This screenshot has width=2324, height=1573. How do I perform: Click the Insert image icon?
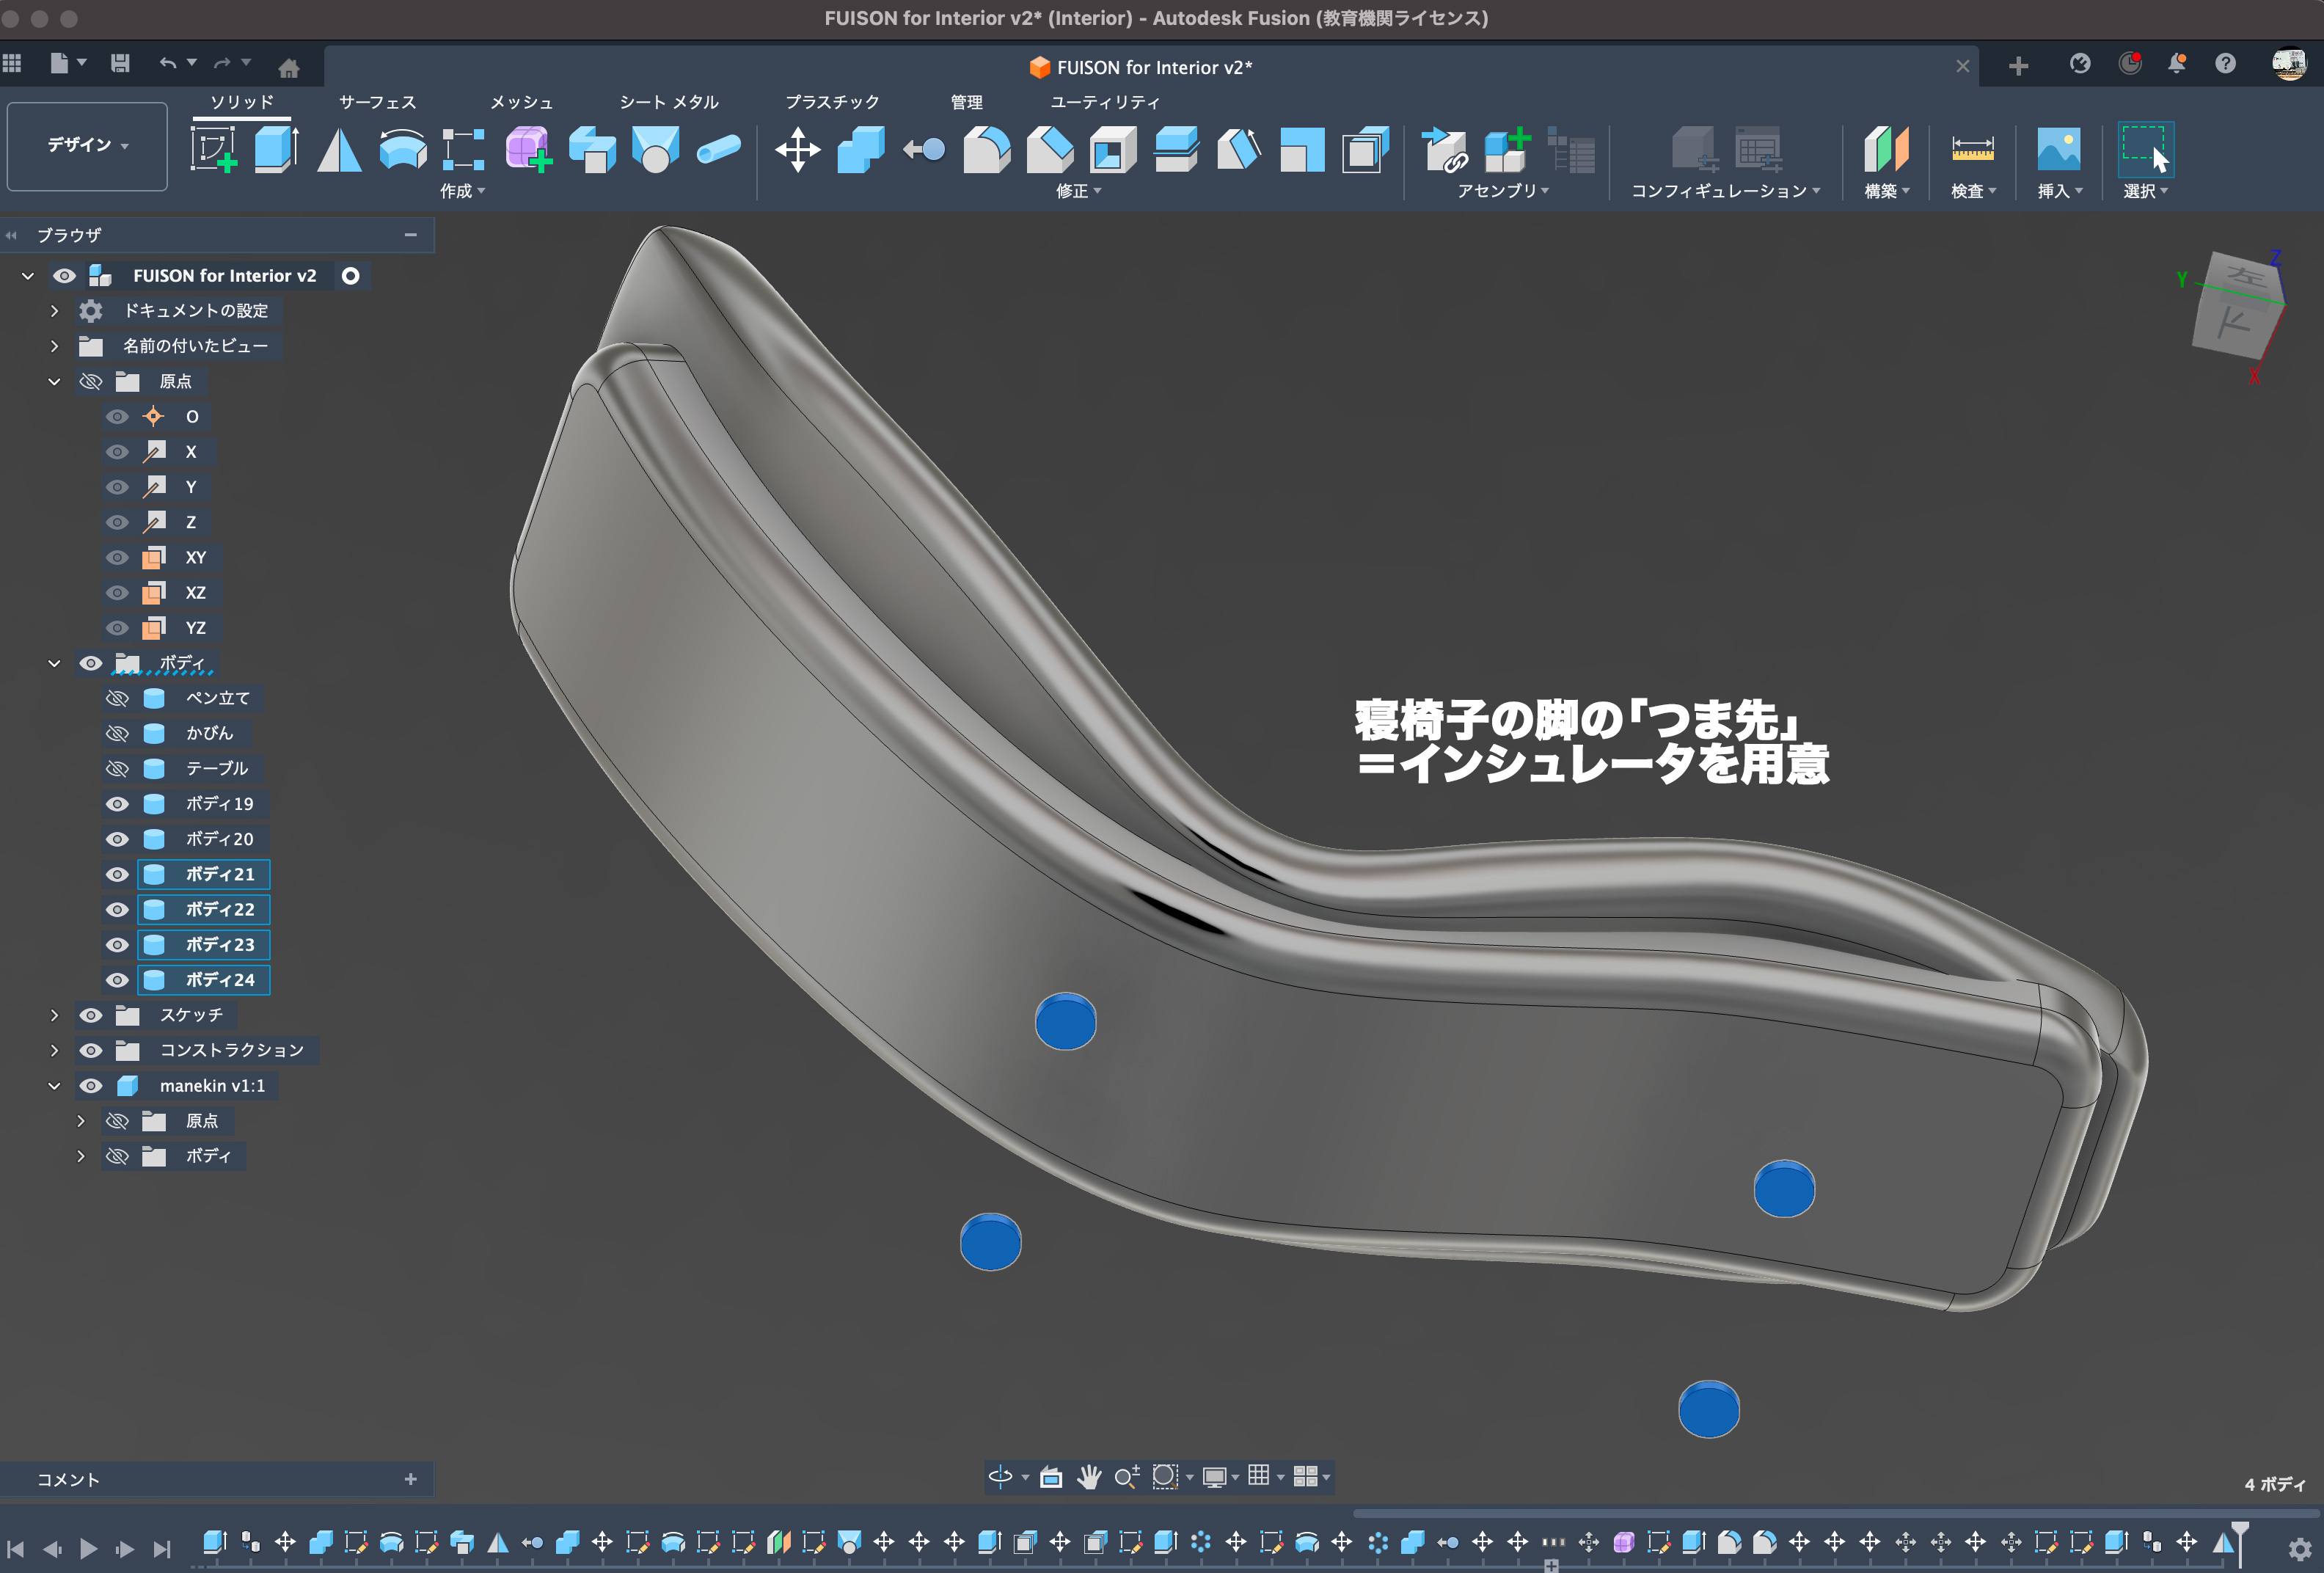pyautogui.click(x=2058, y=149)
